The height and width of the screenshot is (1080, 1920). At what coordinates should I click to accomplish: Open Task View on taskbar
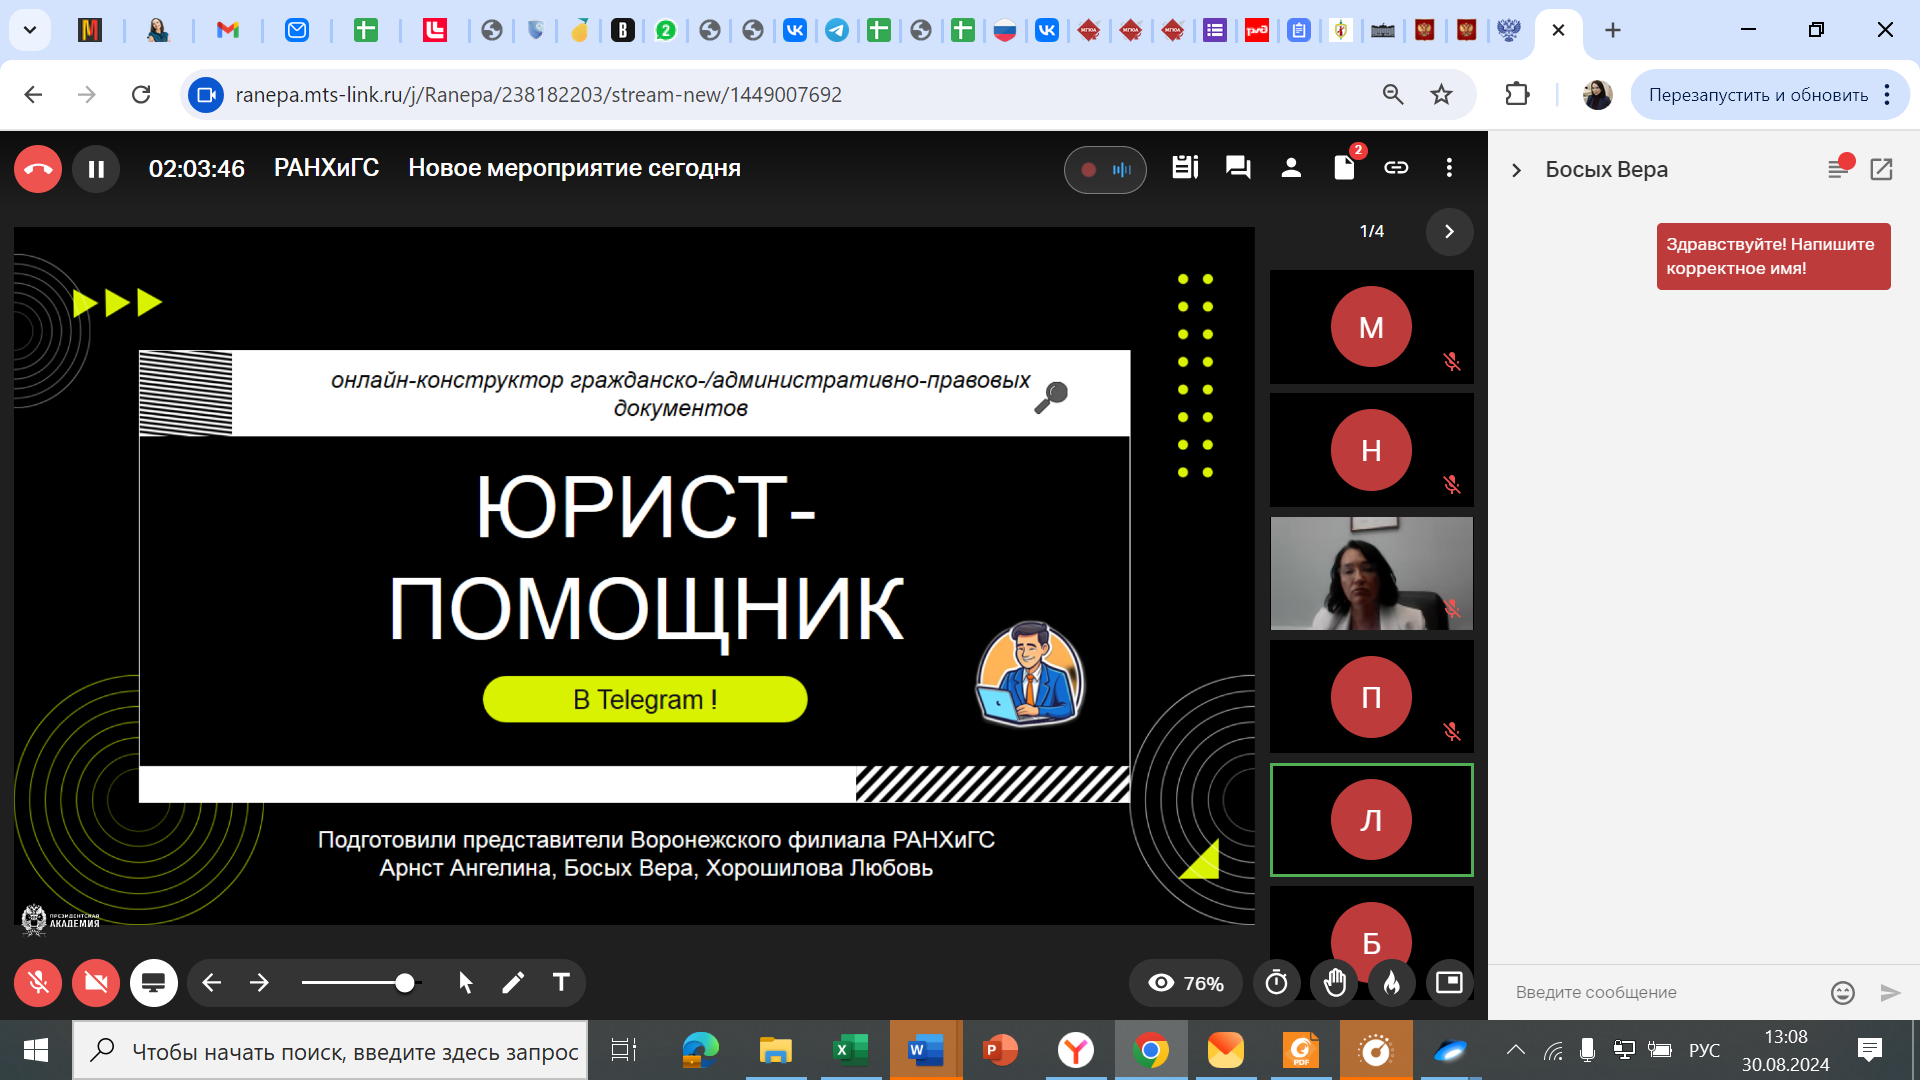[623, 1050]
